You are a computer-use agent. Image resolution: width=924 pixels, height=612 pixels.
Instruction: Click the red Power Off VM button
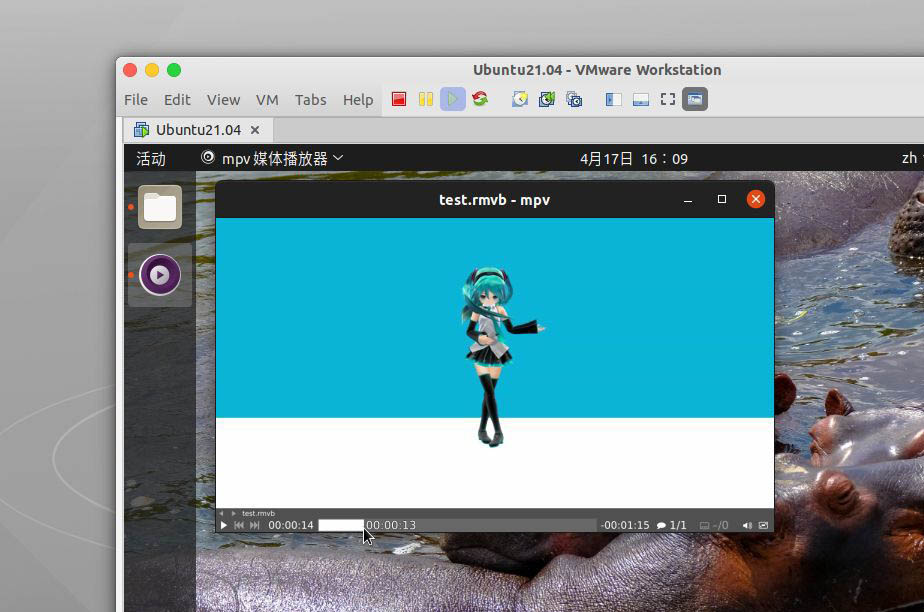(x=399, y=99)
